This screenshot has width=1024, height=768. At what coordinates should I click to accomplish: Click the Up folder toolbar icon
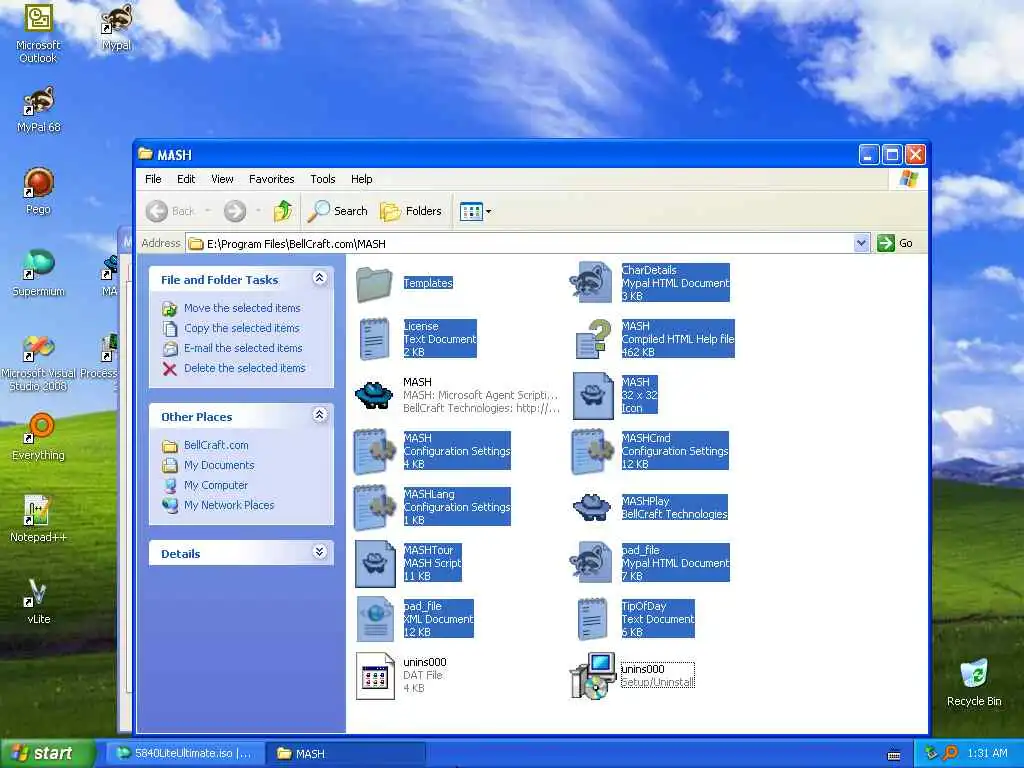click(283, 211)
